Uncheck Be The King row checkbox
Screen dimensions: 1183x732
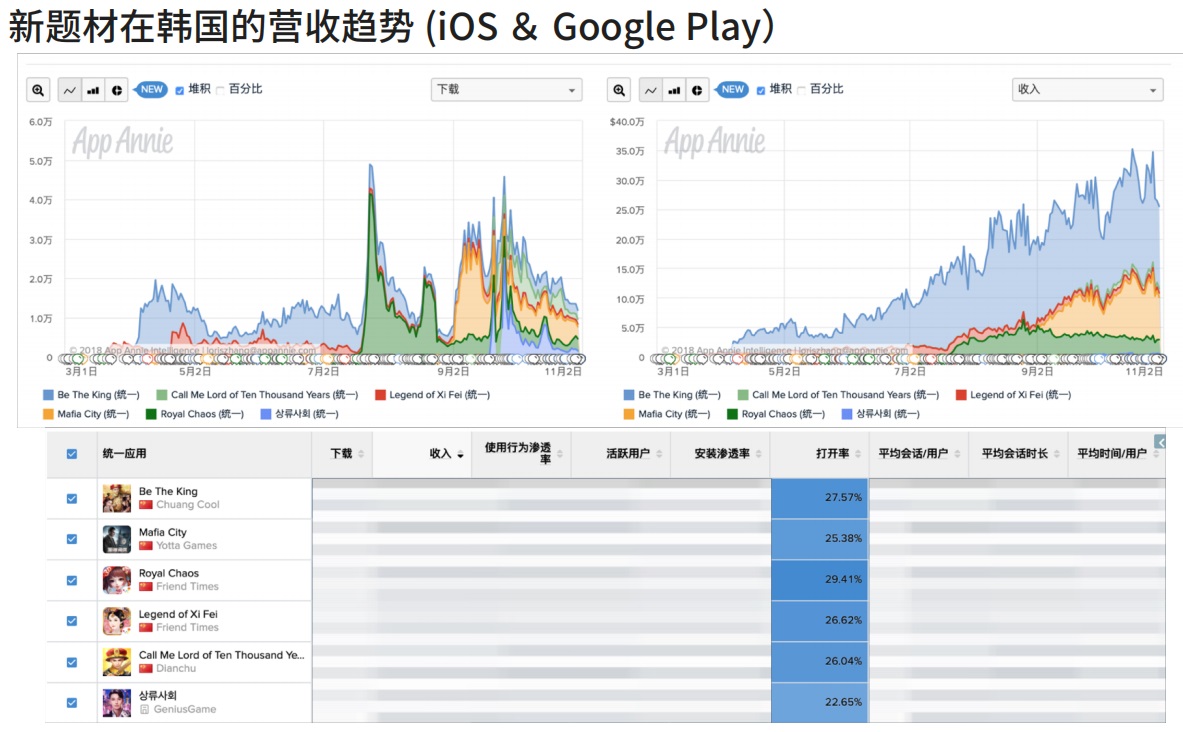point(72,499)
